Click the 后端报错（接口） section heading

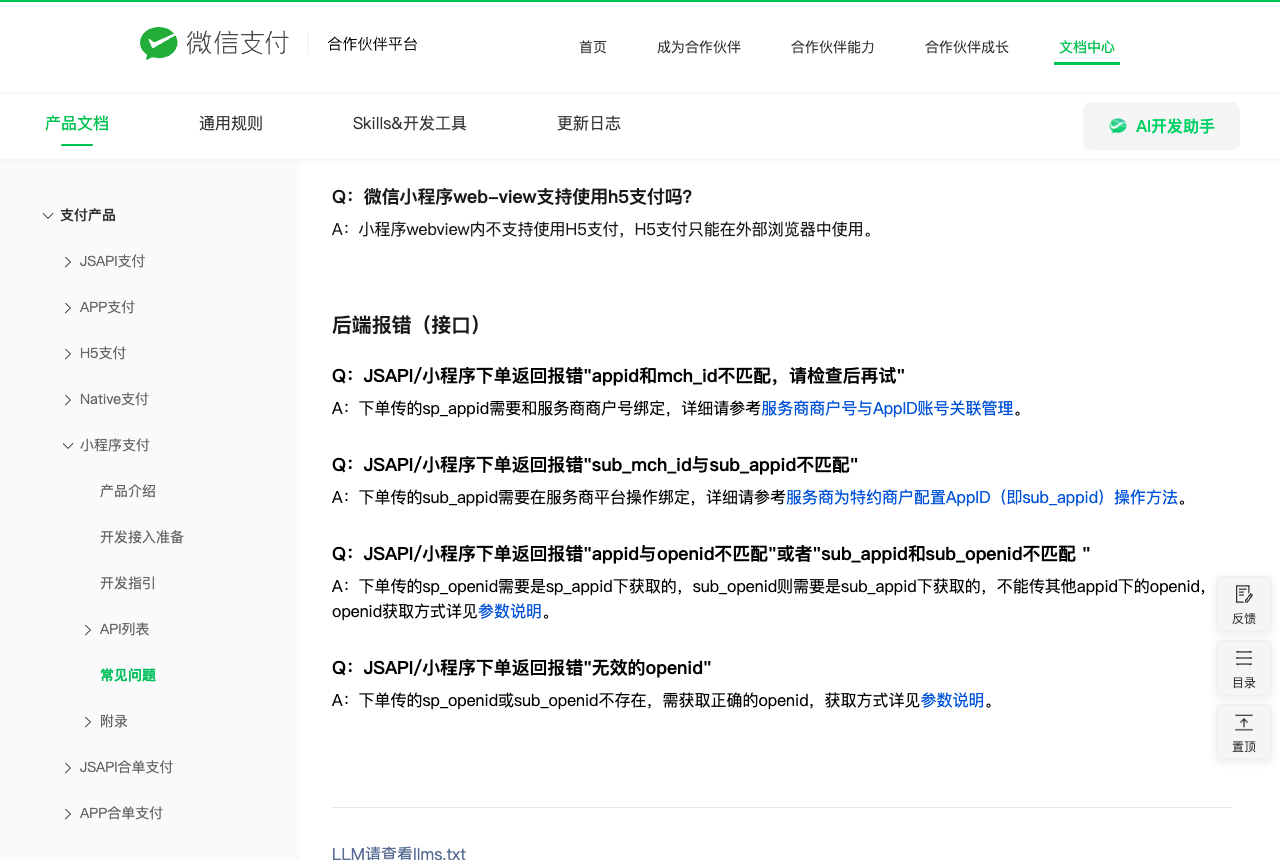(x=411, y=325)
